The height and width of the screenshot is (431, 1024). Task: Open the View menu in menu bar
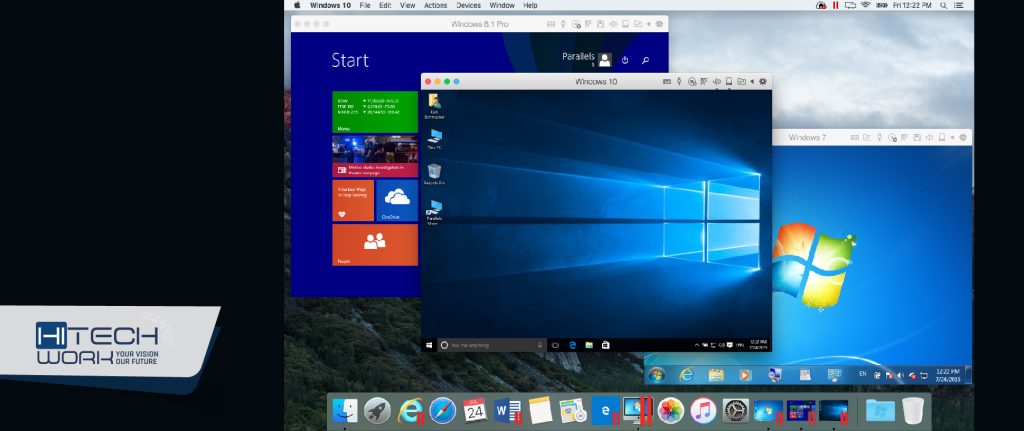(x=408, y=5)
